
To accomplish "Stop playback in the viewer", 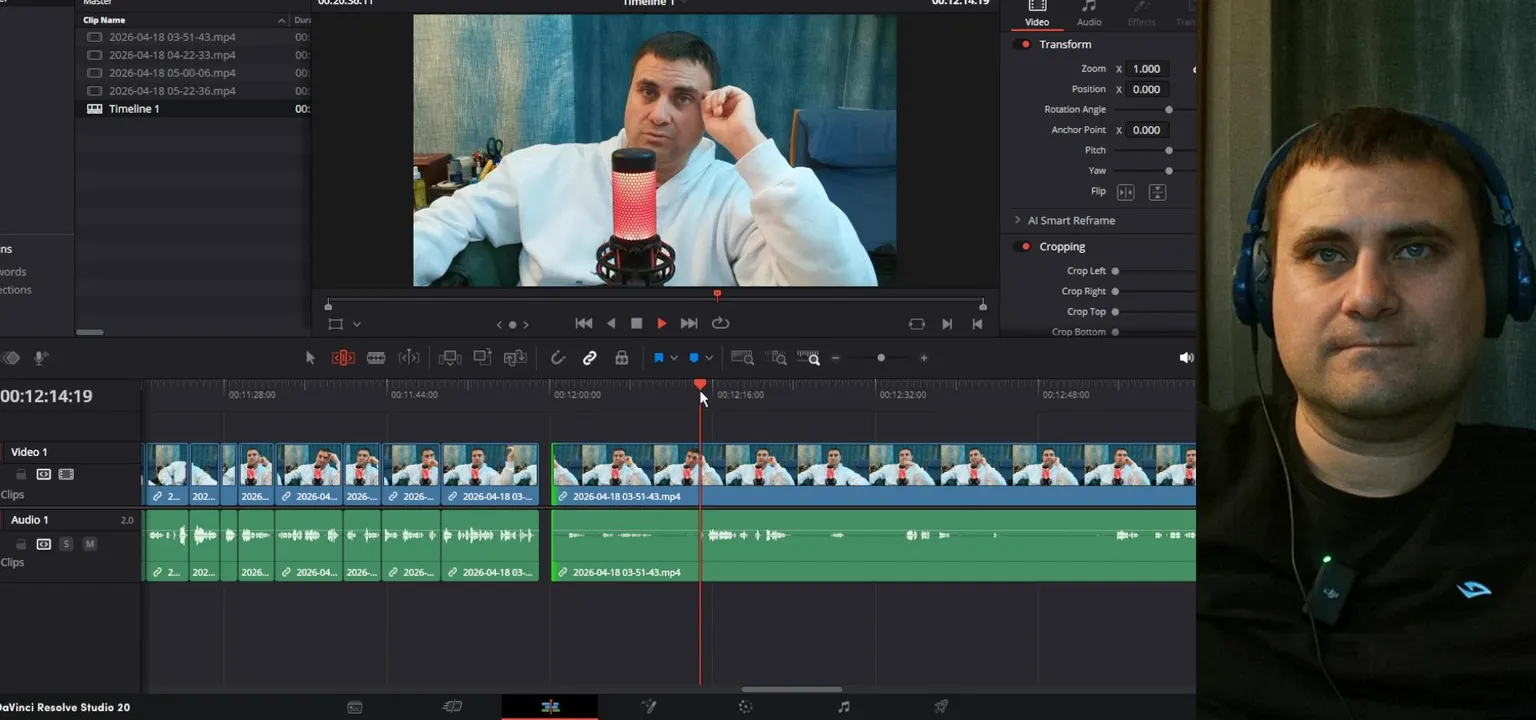I will click(x=636, y=324).
